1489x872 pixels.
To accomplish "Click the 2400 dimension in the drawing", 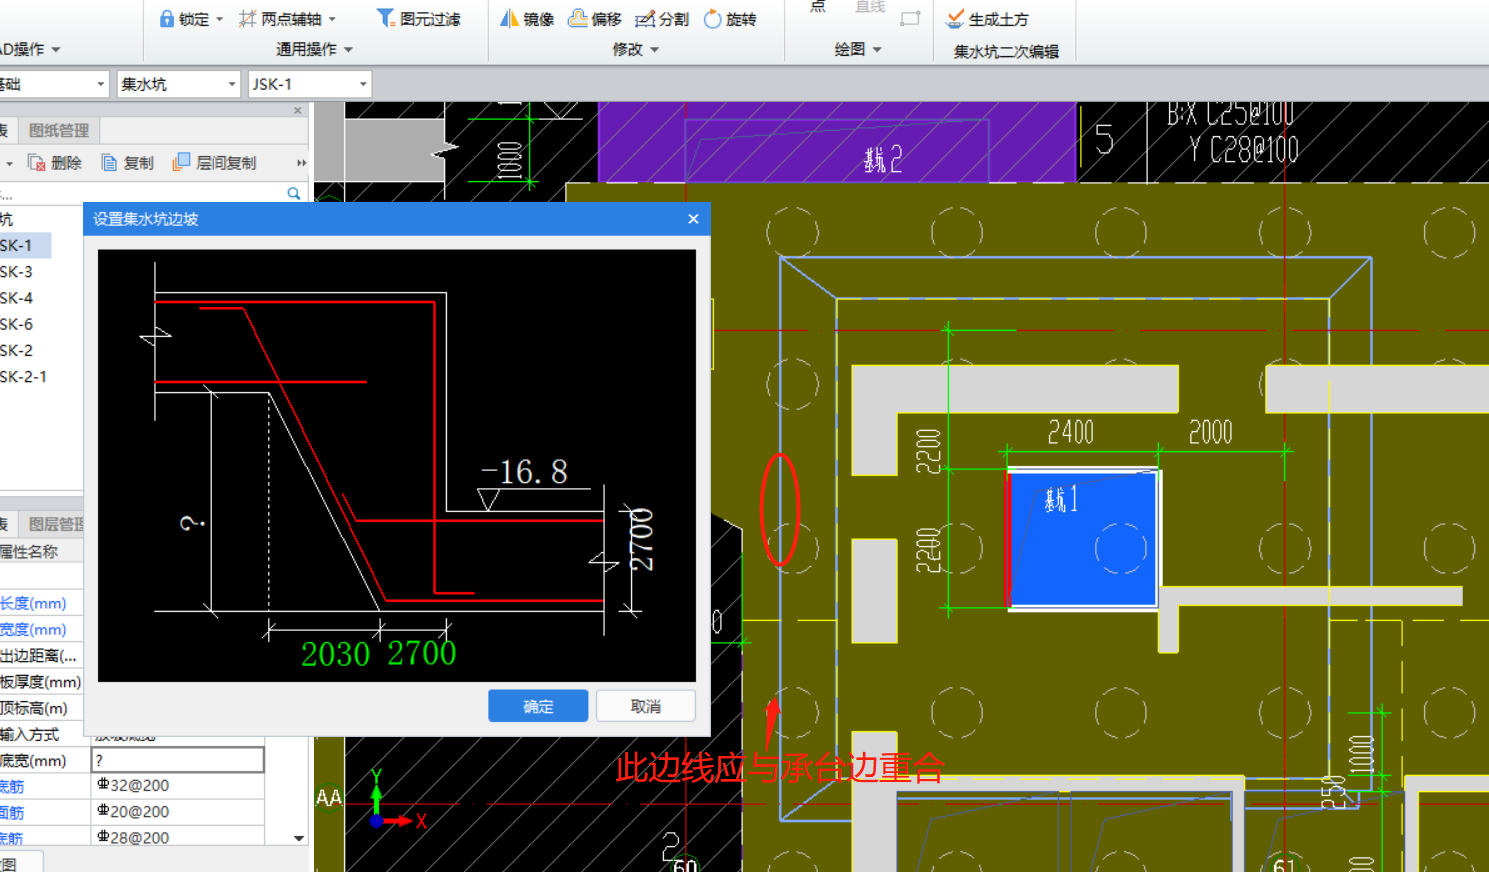I will click(x=1071, y=433).
